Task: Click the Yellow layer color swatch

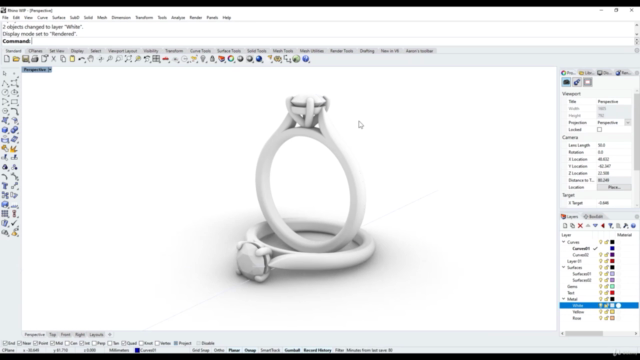Action: pyautogui.click(x=612, y=312)
